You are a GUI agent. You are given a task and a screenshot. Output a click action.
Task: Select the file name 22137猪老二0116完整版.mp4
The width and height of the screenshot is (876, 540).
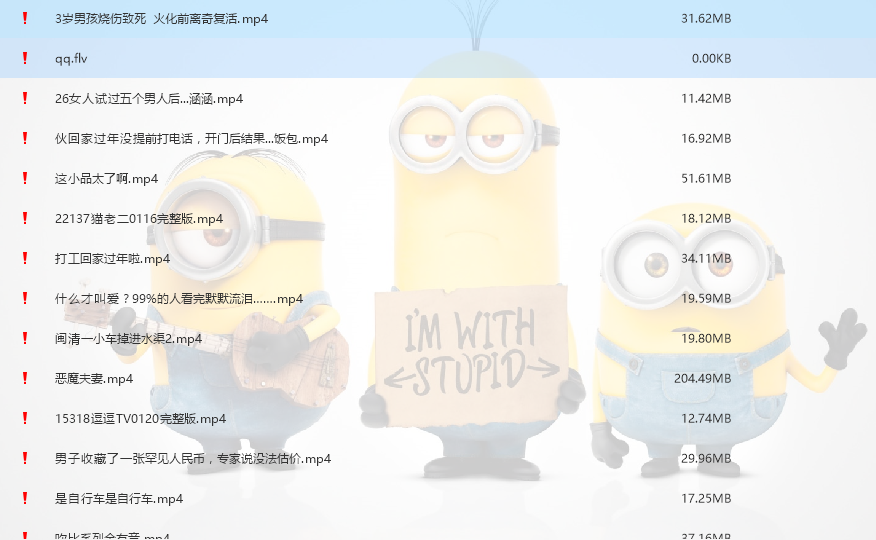[x=139, y=219]
